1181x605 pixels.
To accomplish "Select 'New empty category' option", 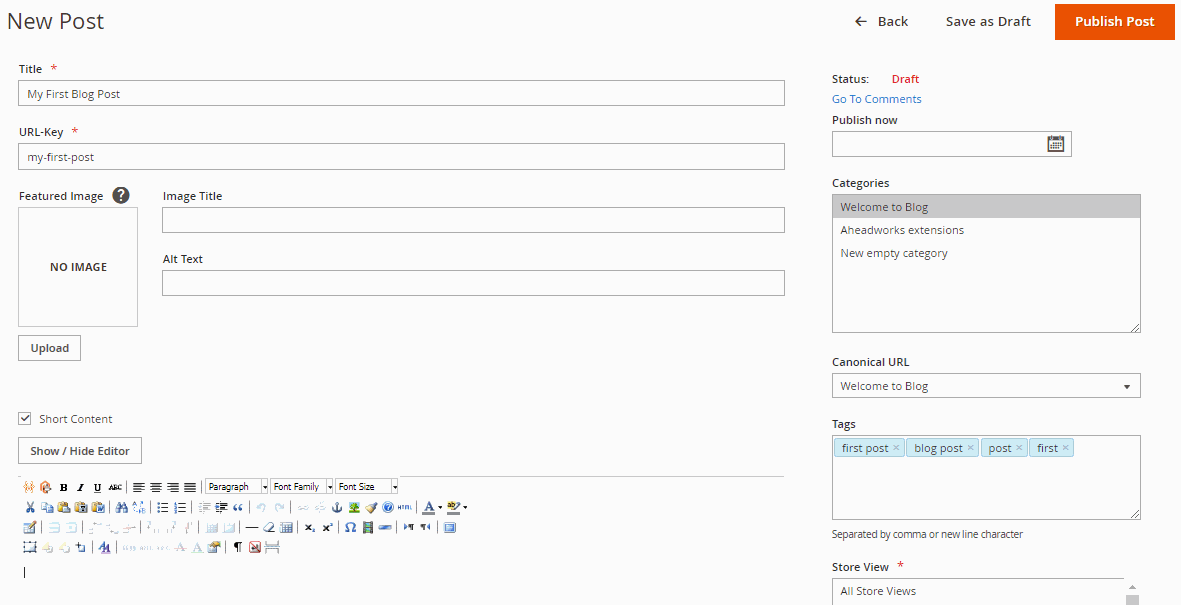I will [986, 253].
